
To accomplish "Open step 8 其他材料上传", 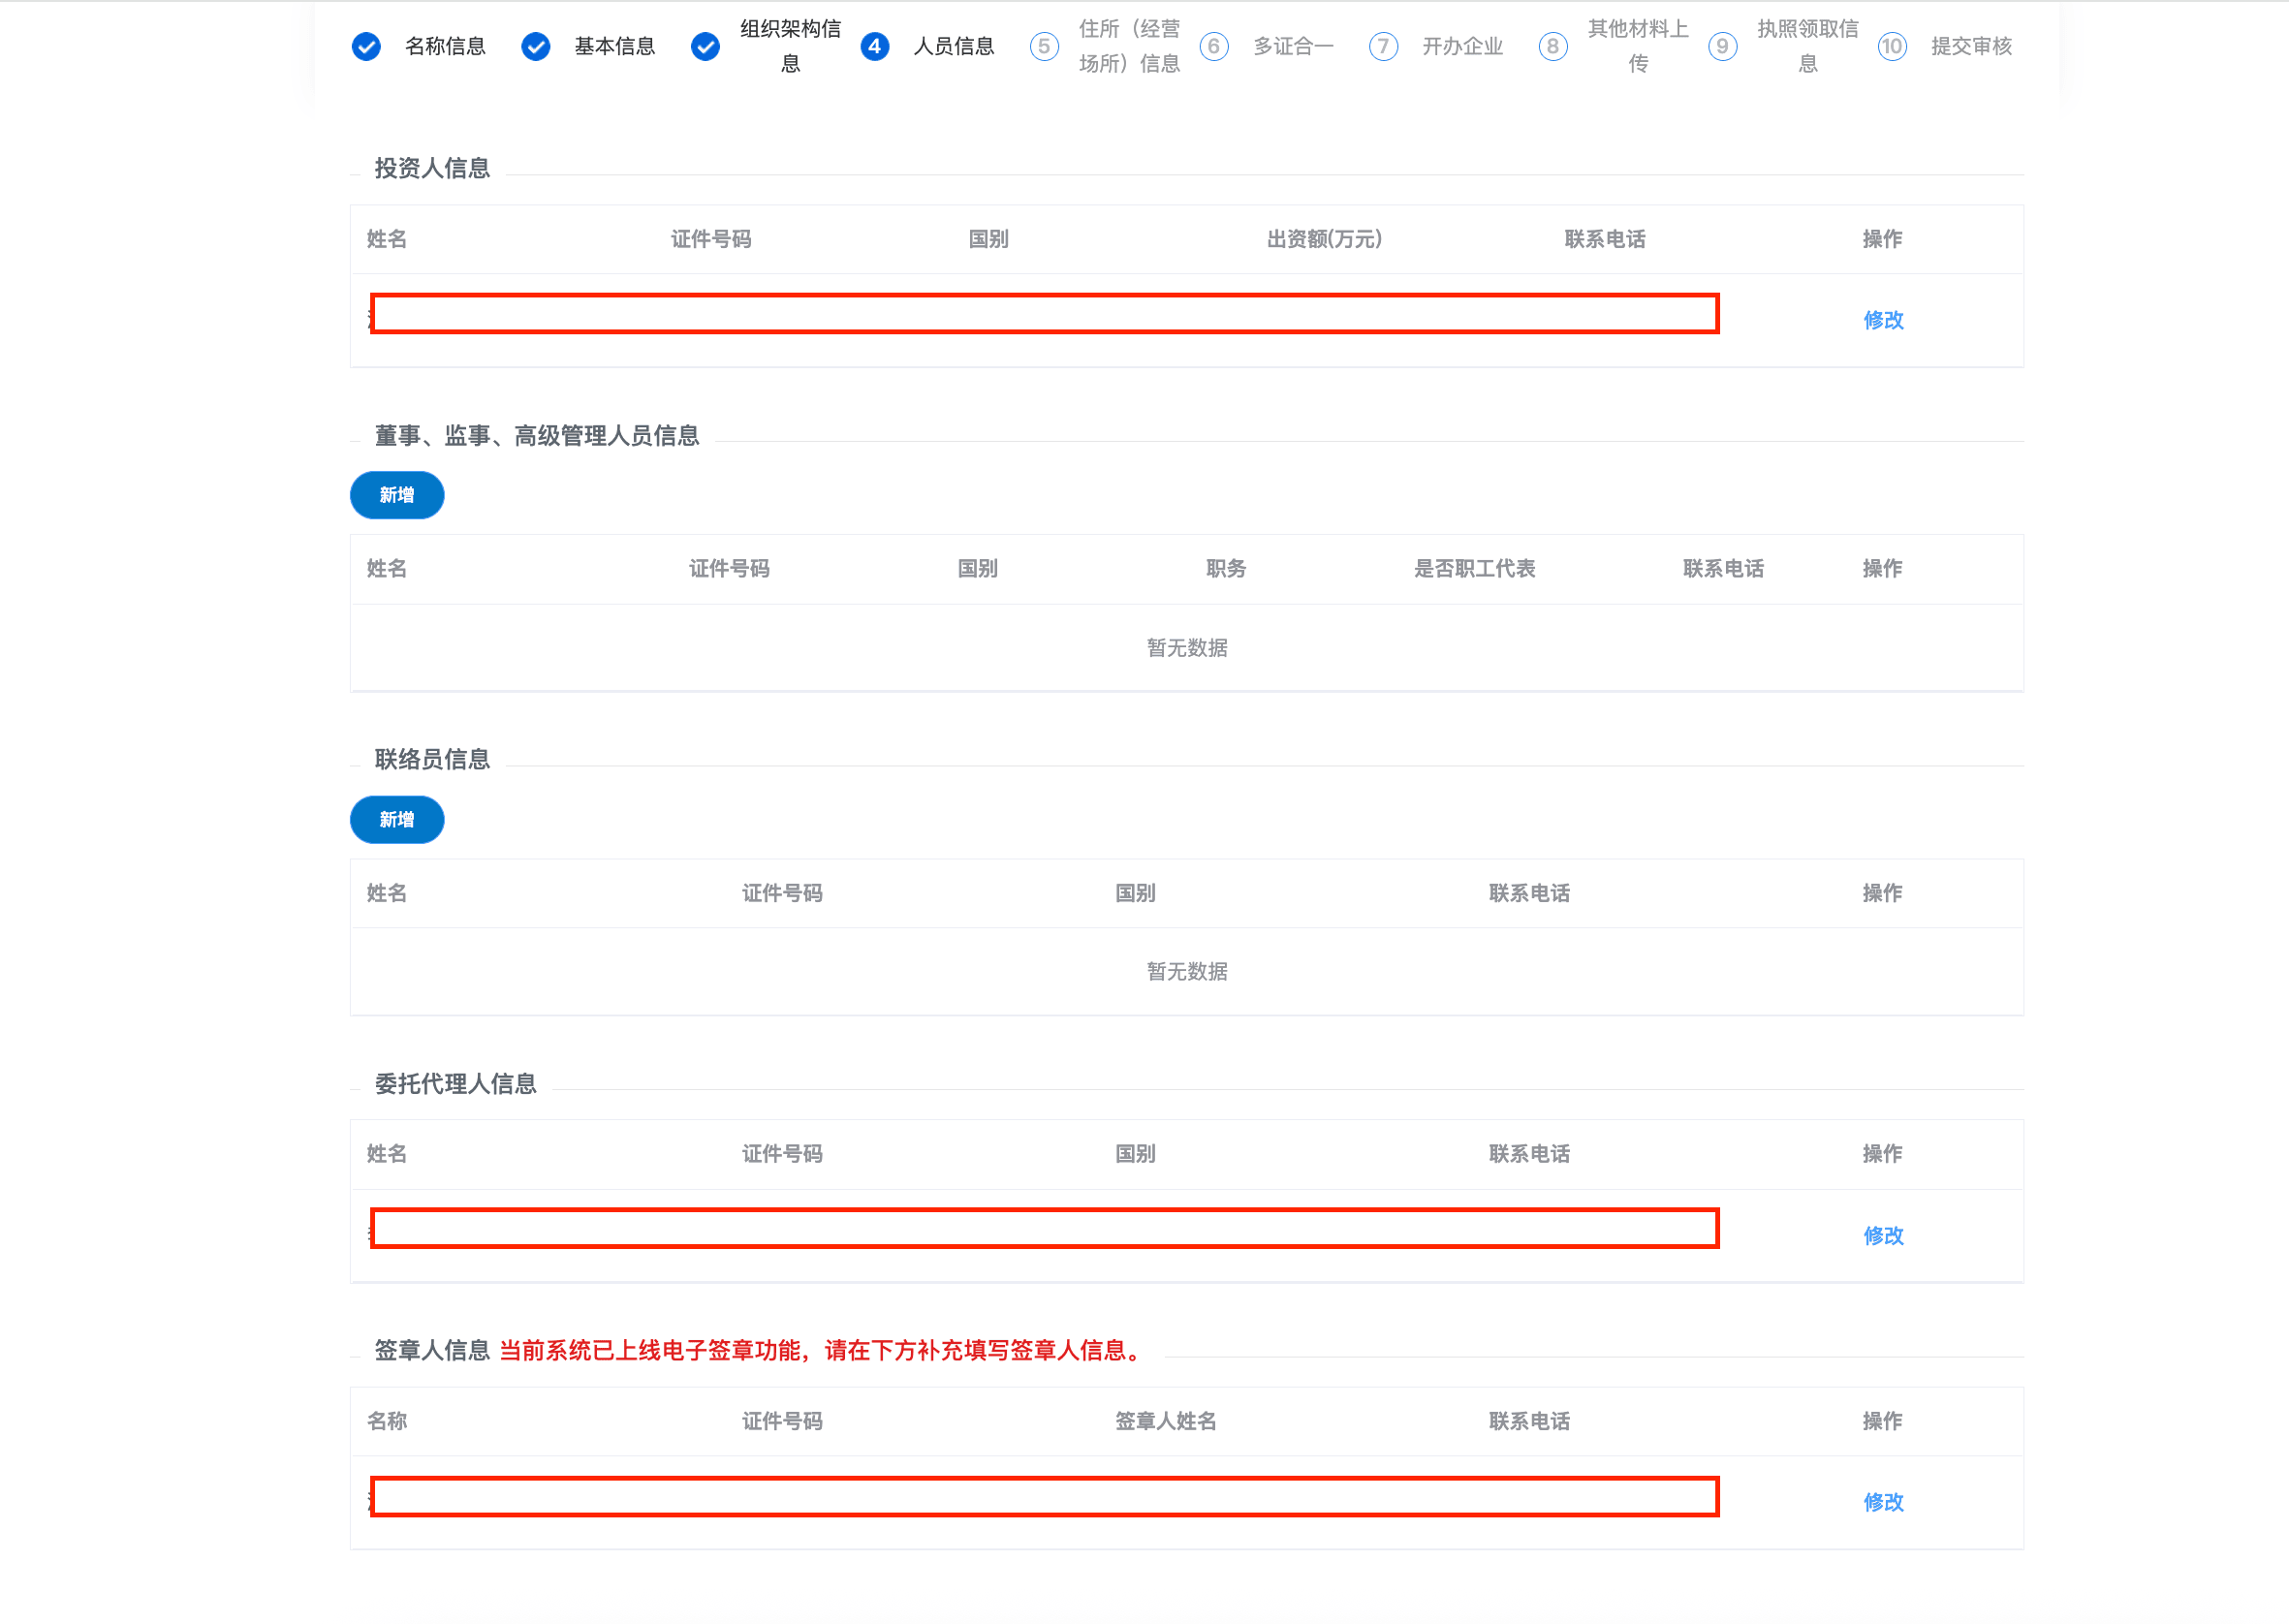I will click(x=1553, y=46).
